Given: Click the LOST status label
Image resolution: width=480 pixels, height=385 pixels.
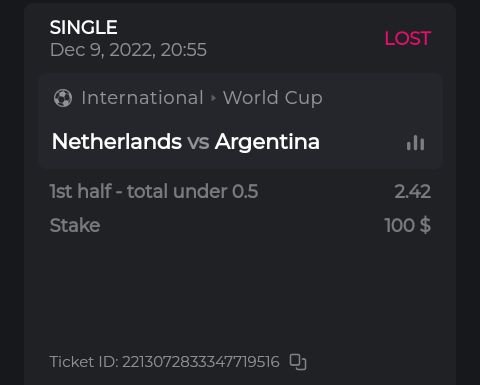Looking at the screenshot, I should [x=408, y=38].
